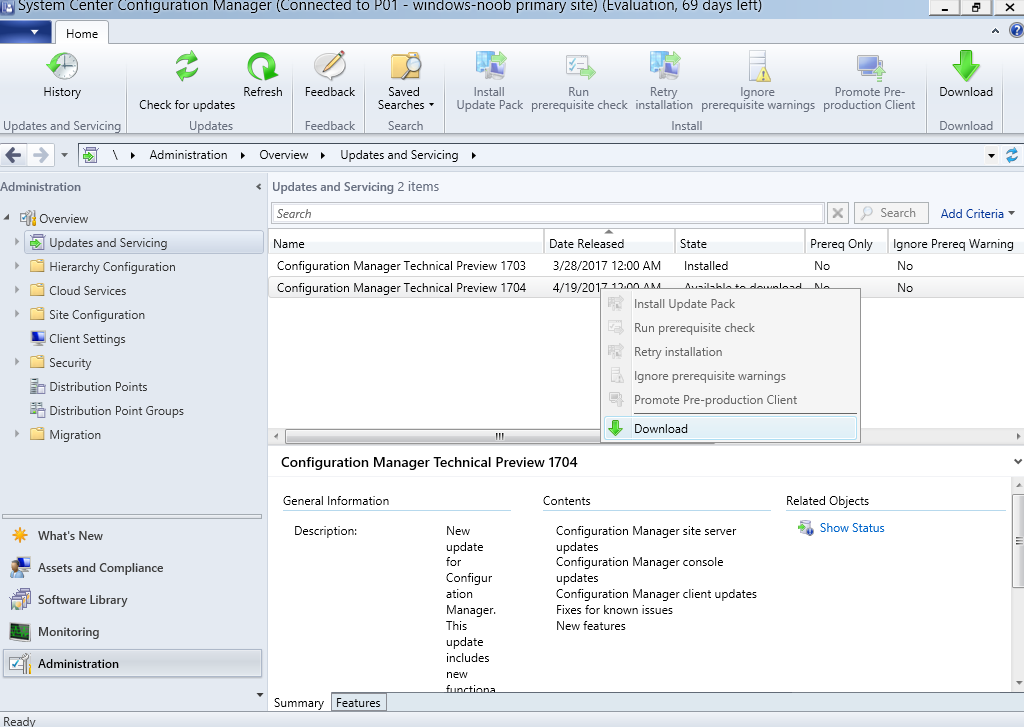
Task: Open the blue application menu dropdown
Action: 25,31
